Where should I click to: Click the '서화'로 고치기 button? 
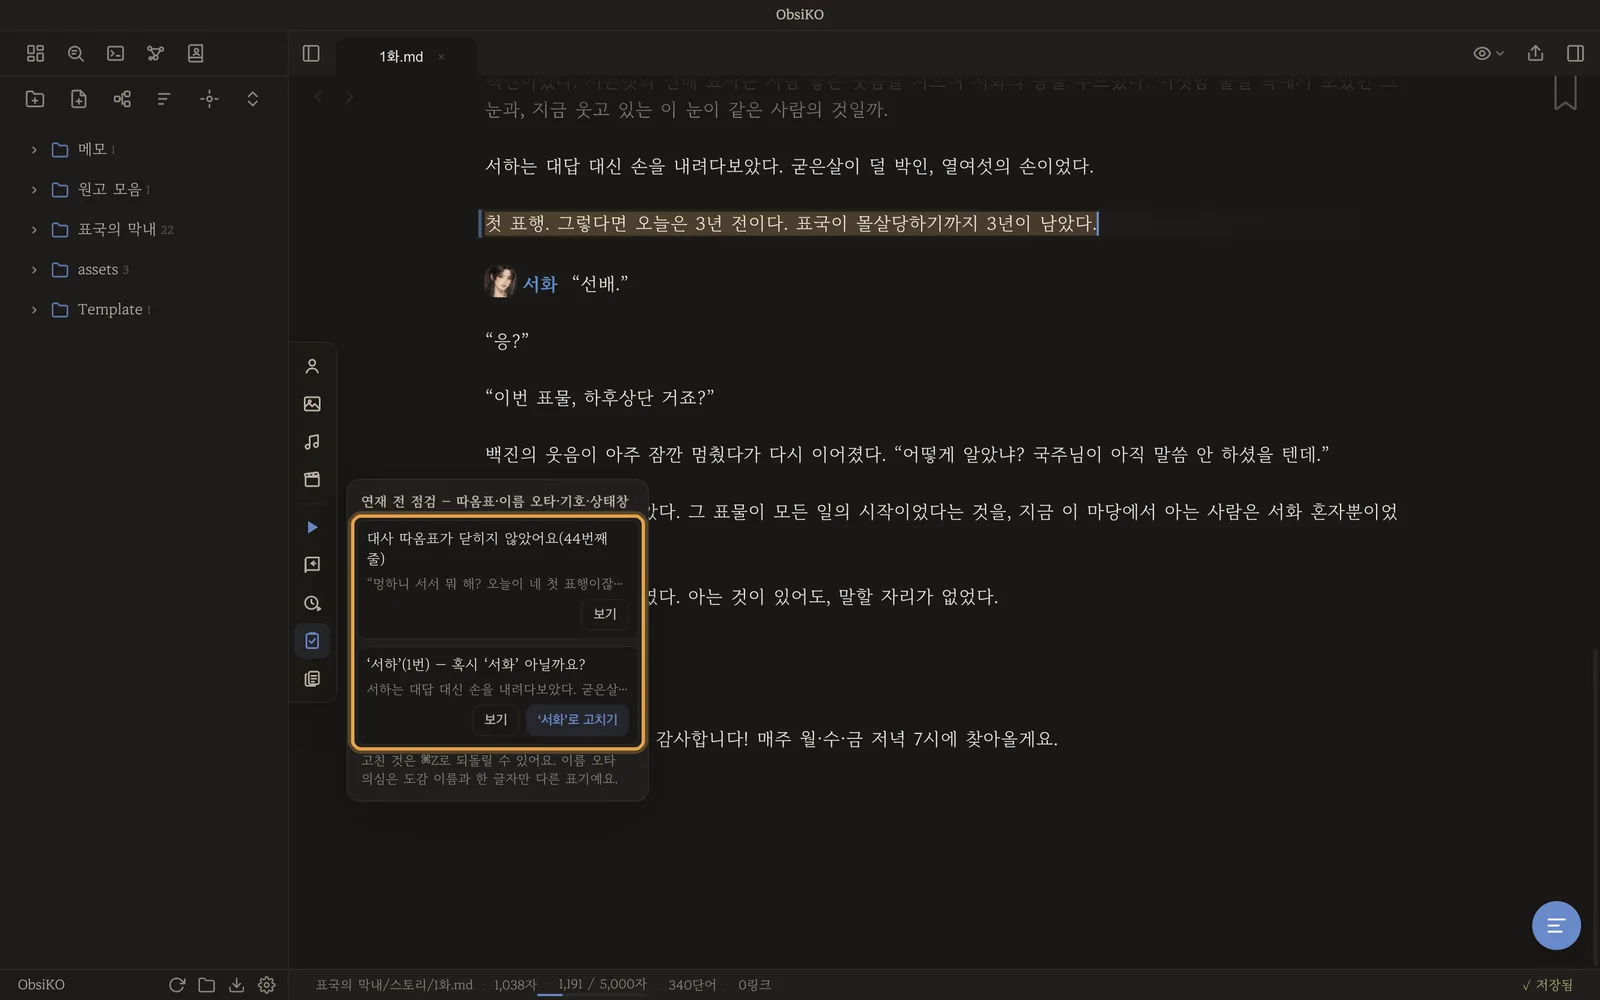click(x=577, y=719)
